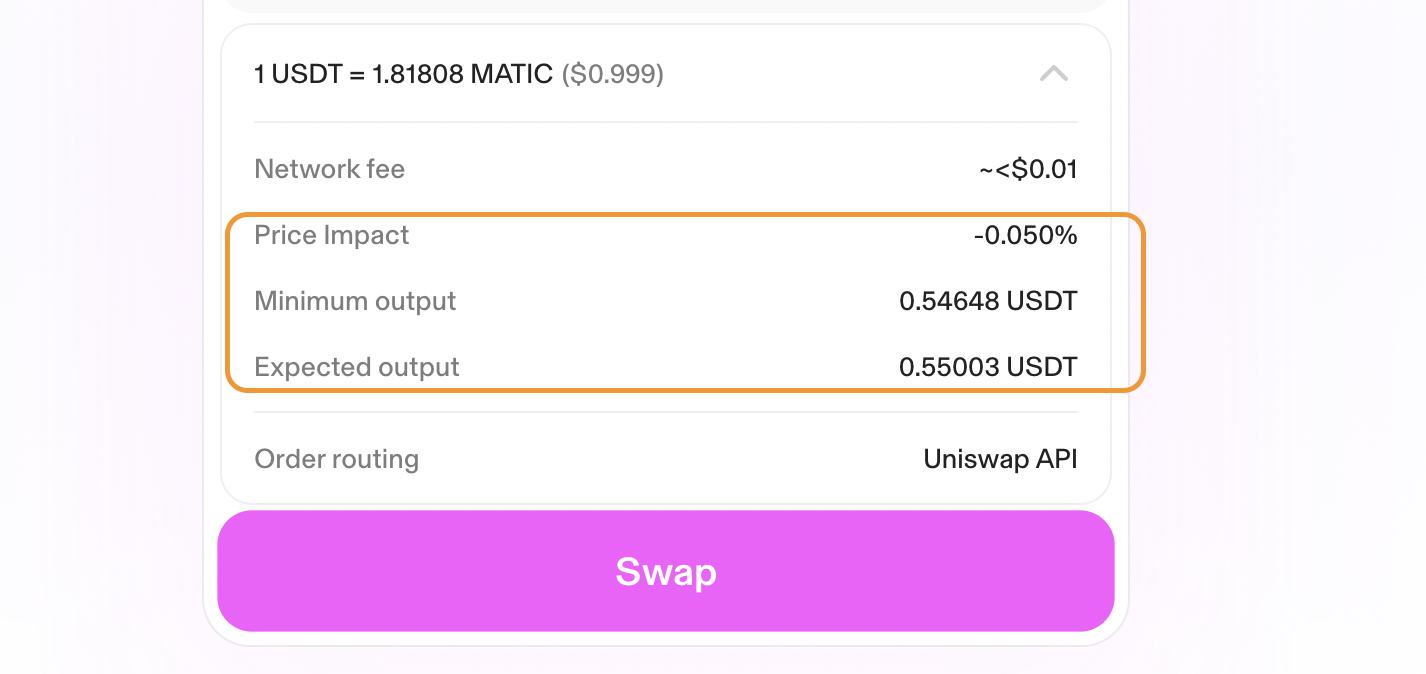Click the Expected output label
Viewport: 1426px width, 674px height.
pos(356,367)
